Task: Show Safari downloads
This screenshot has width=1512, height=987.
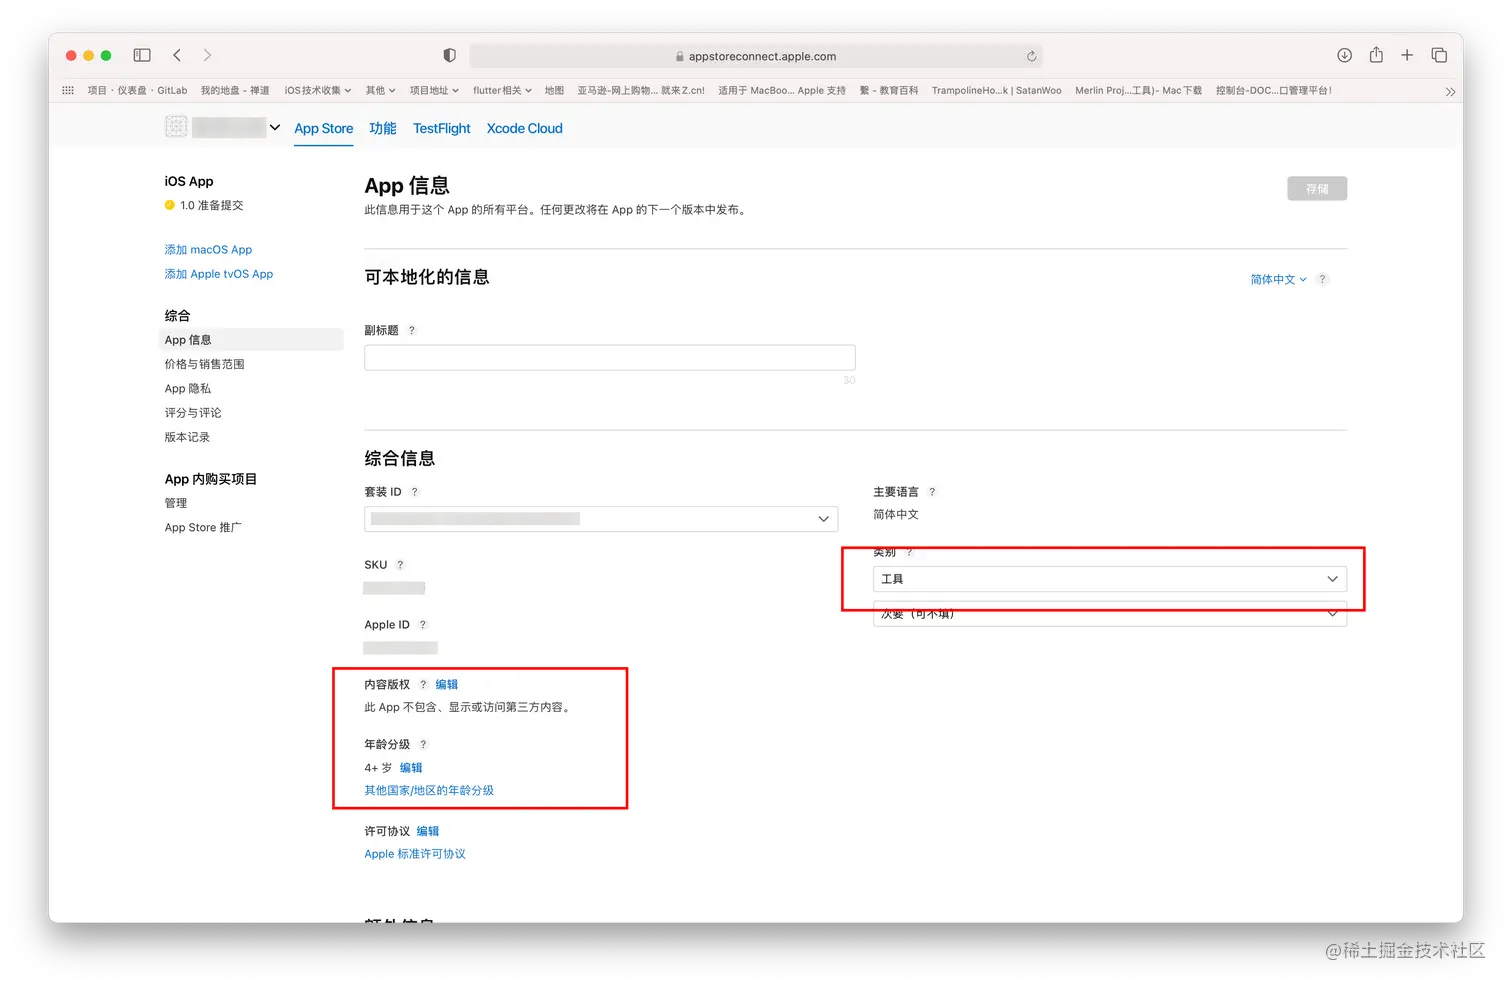Action: click(x=1344, y=55)
